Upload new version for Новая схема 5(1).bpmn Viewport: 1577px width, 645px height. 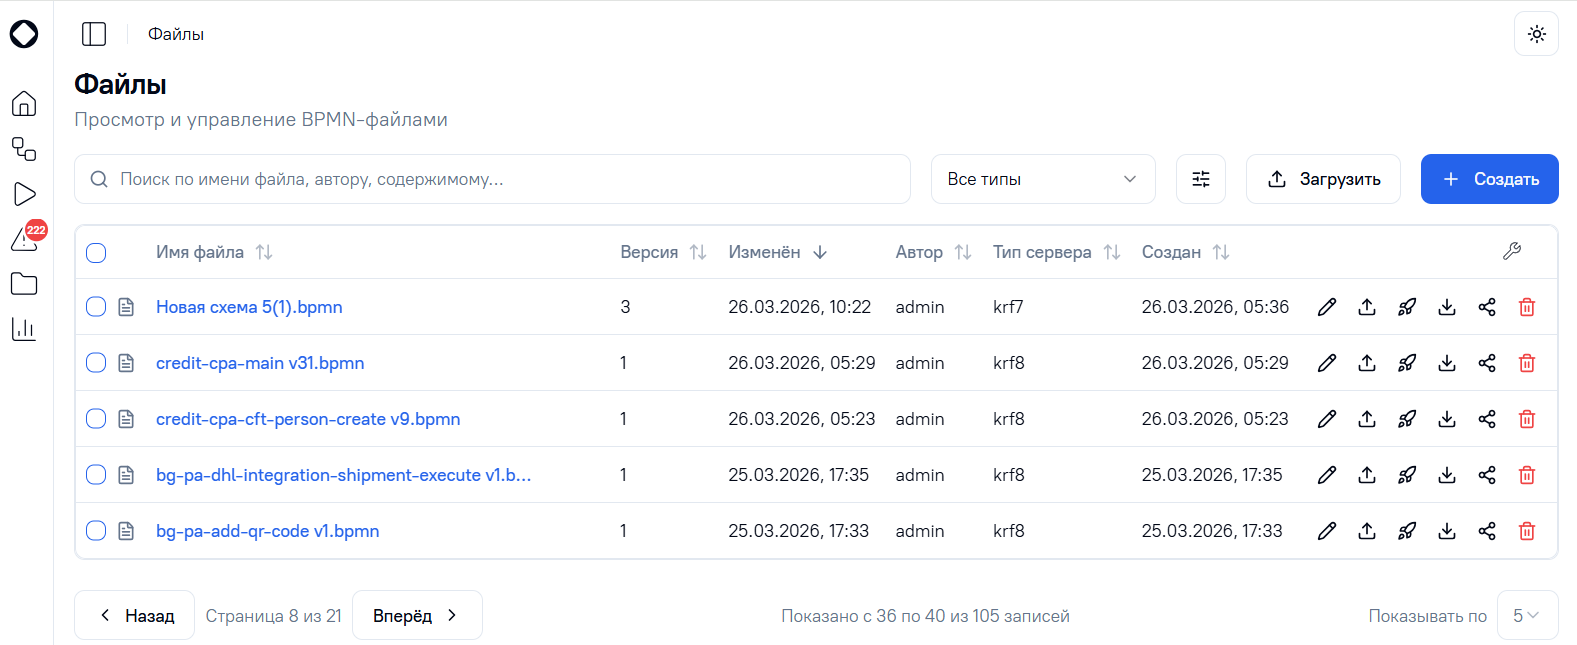click(x=1367, y=307)
